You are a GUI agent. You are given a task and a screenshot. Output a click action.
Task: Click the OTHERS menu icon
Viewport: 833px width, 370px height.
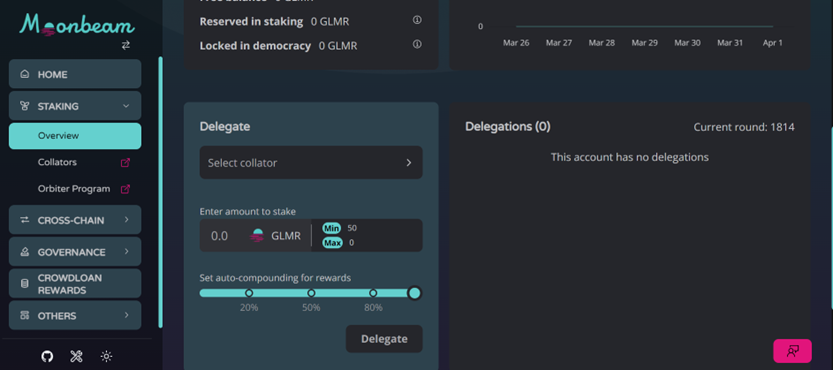[24, 316]
